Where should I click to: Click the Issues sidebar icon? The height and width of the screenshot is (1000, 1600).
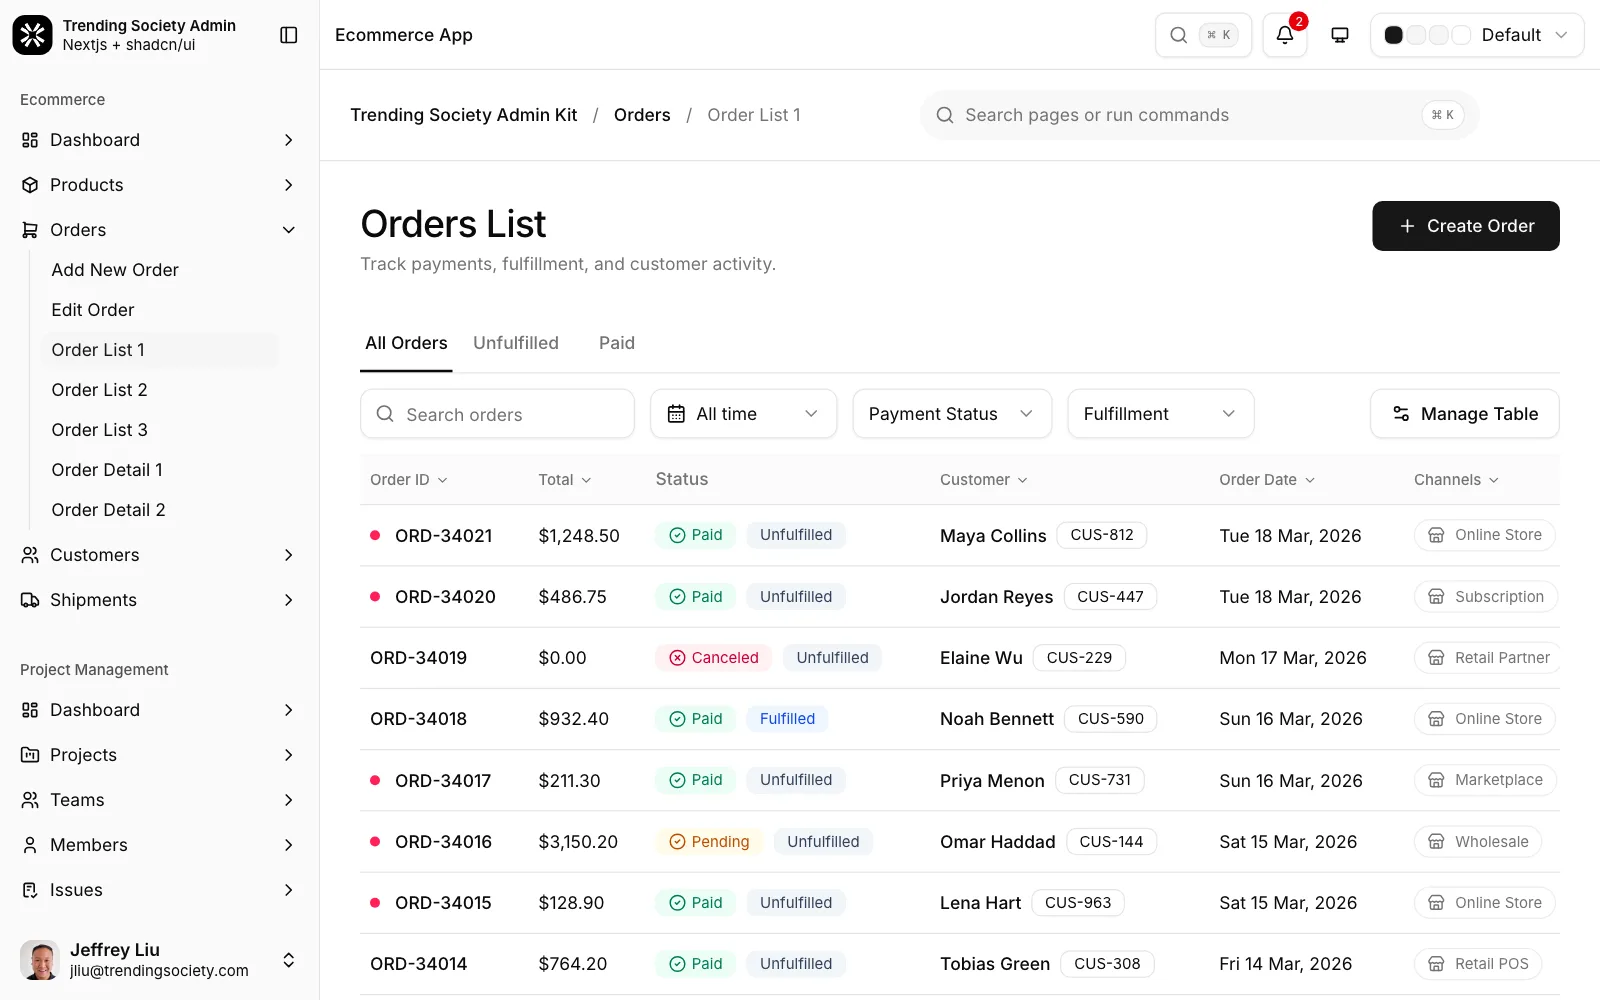point(30,890)
